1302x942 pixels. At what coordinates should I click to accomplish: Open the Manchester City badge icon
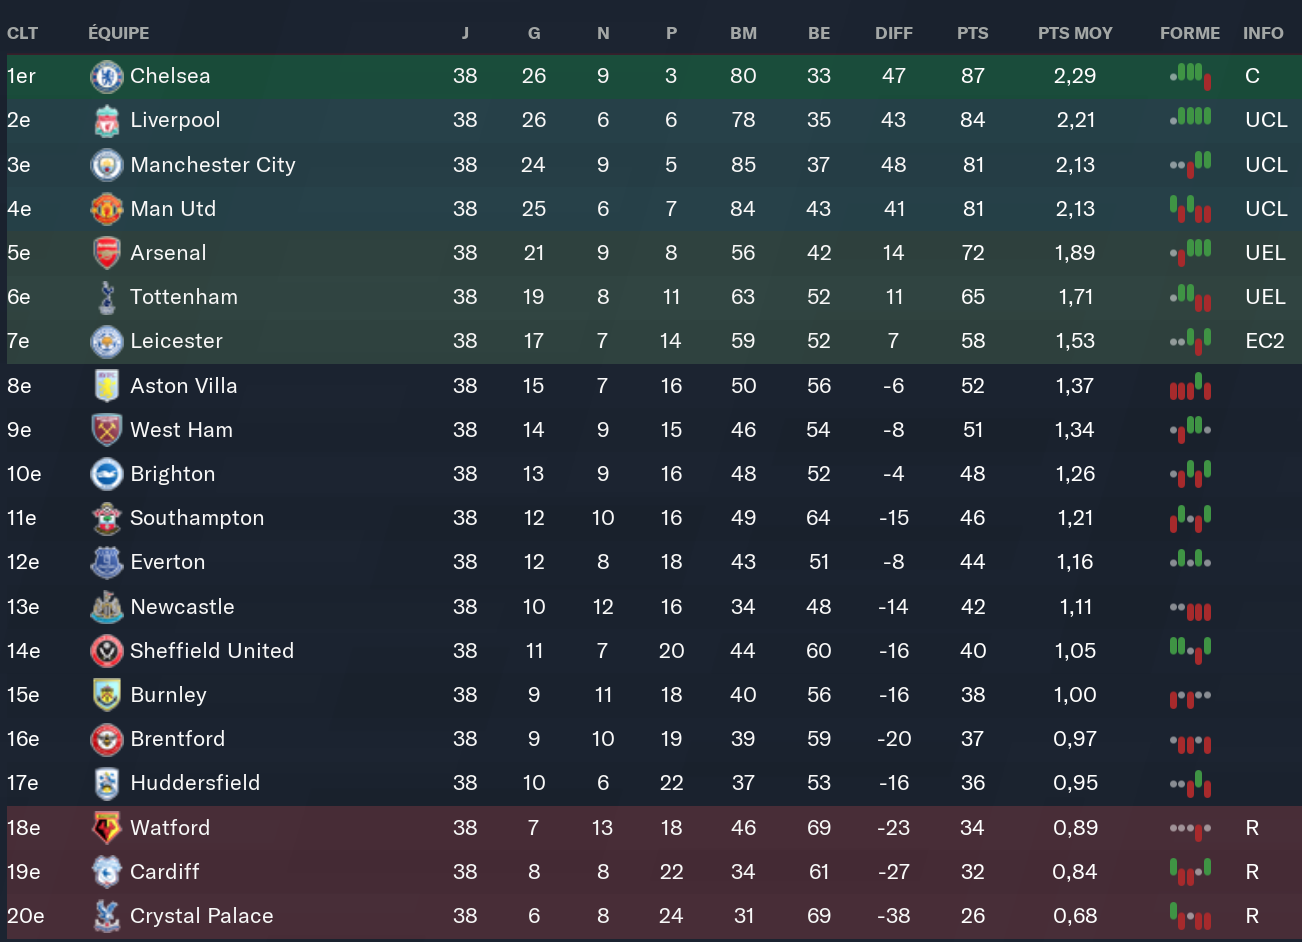(x=106, y=165)
